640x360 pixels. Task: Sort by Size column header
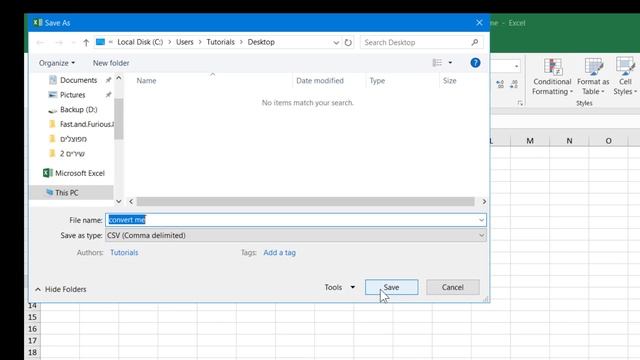click(449, 81)
